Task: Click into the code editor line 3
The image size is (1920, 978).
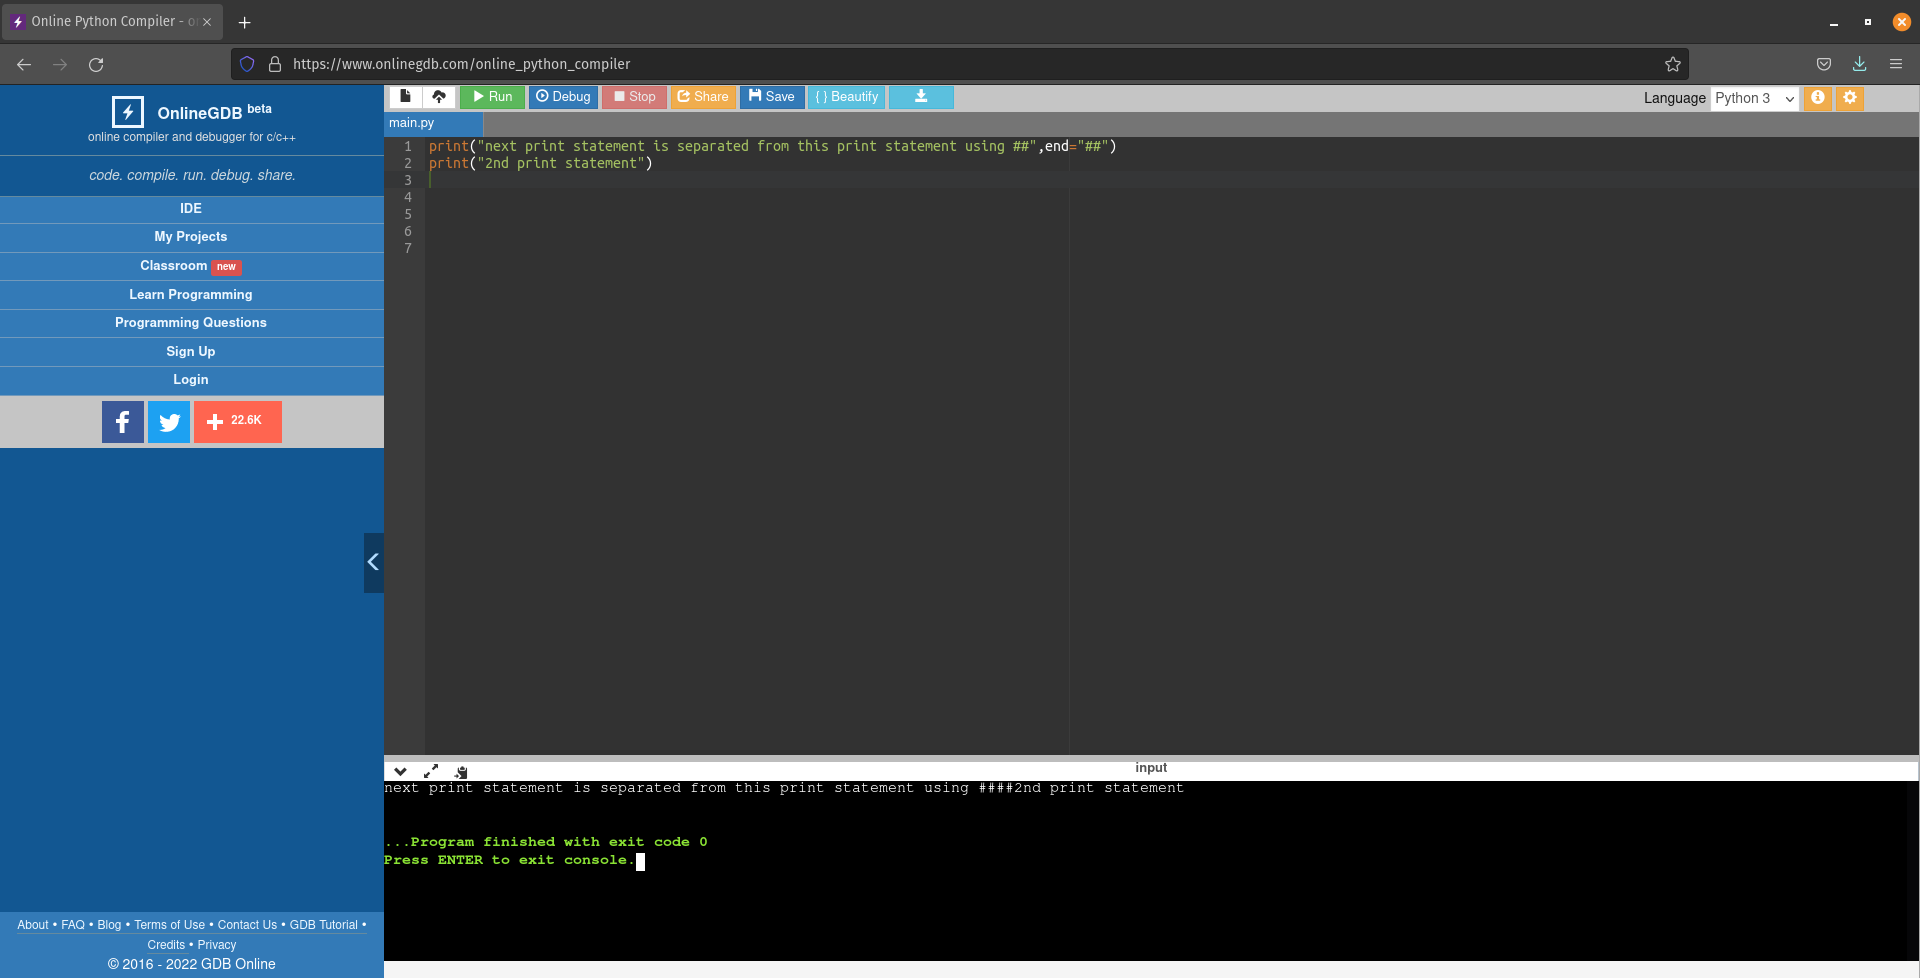Action: [x=1170, y=180]
